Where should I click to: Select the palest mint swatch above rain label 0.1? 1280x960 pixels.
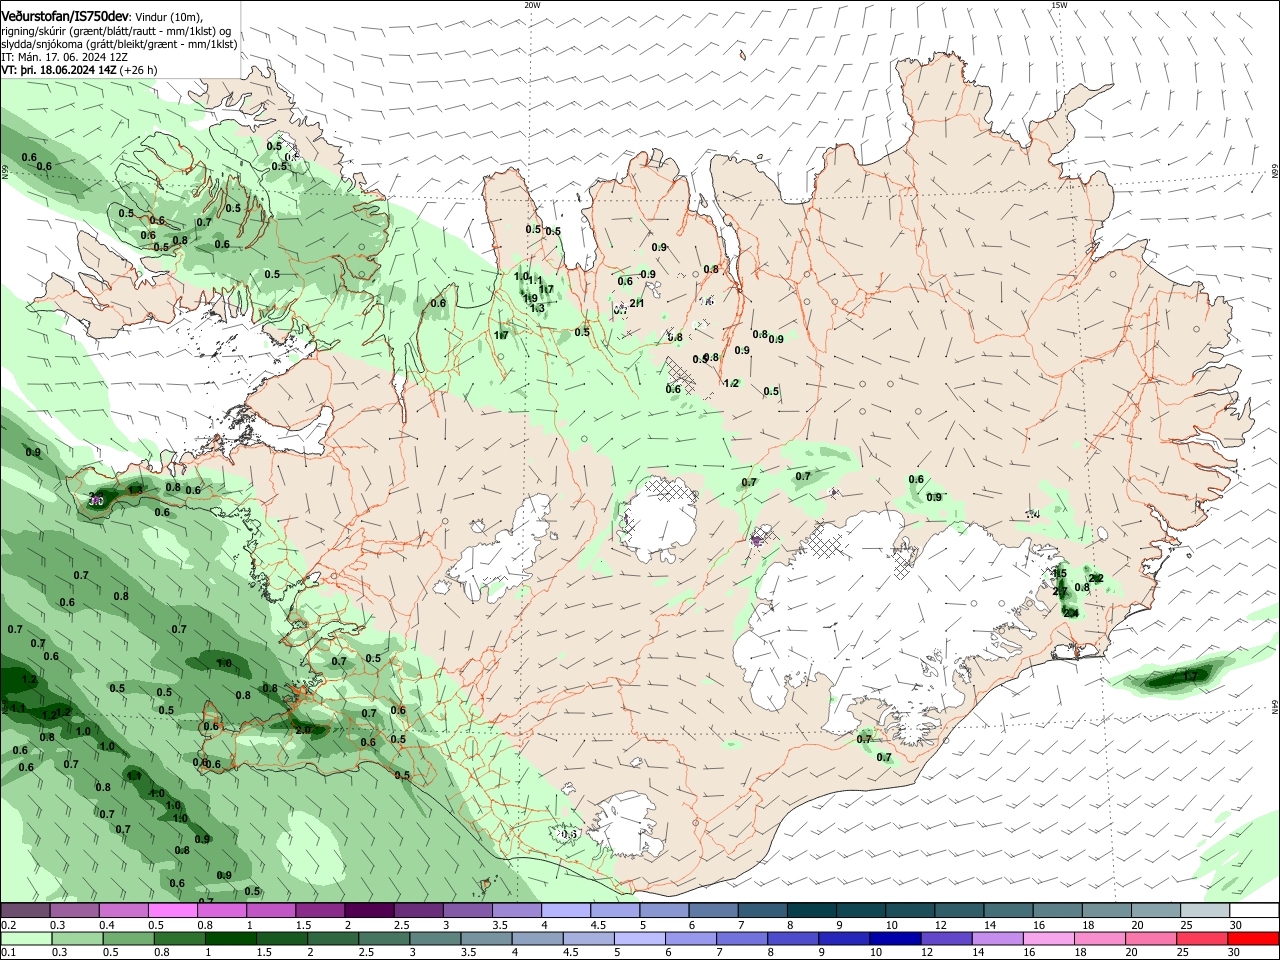pos(25,938)
